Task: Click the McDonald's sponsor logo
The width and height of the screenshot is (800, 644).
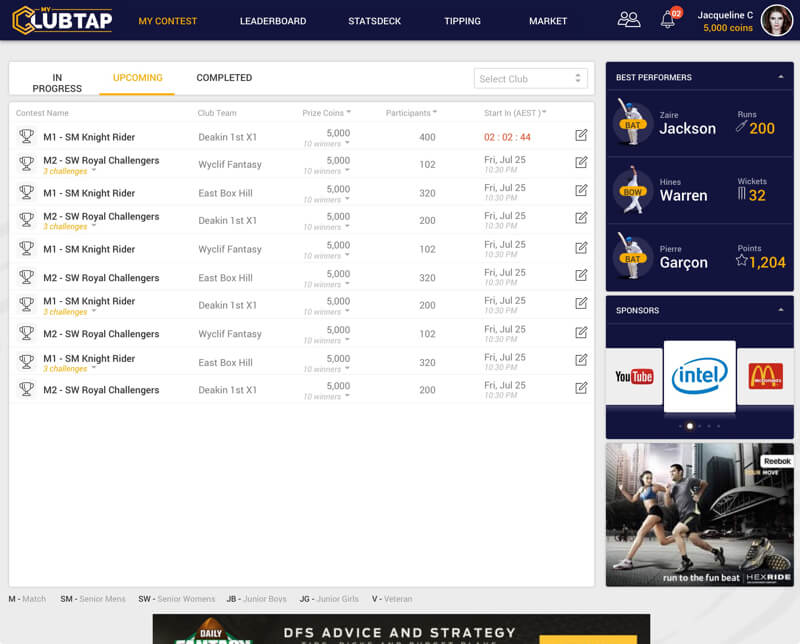Action: 765,377
